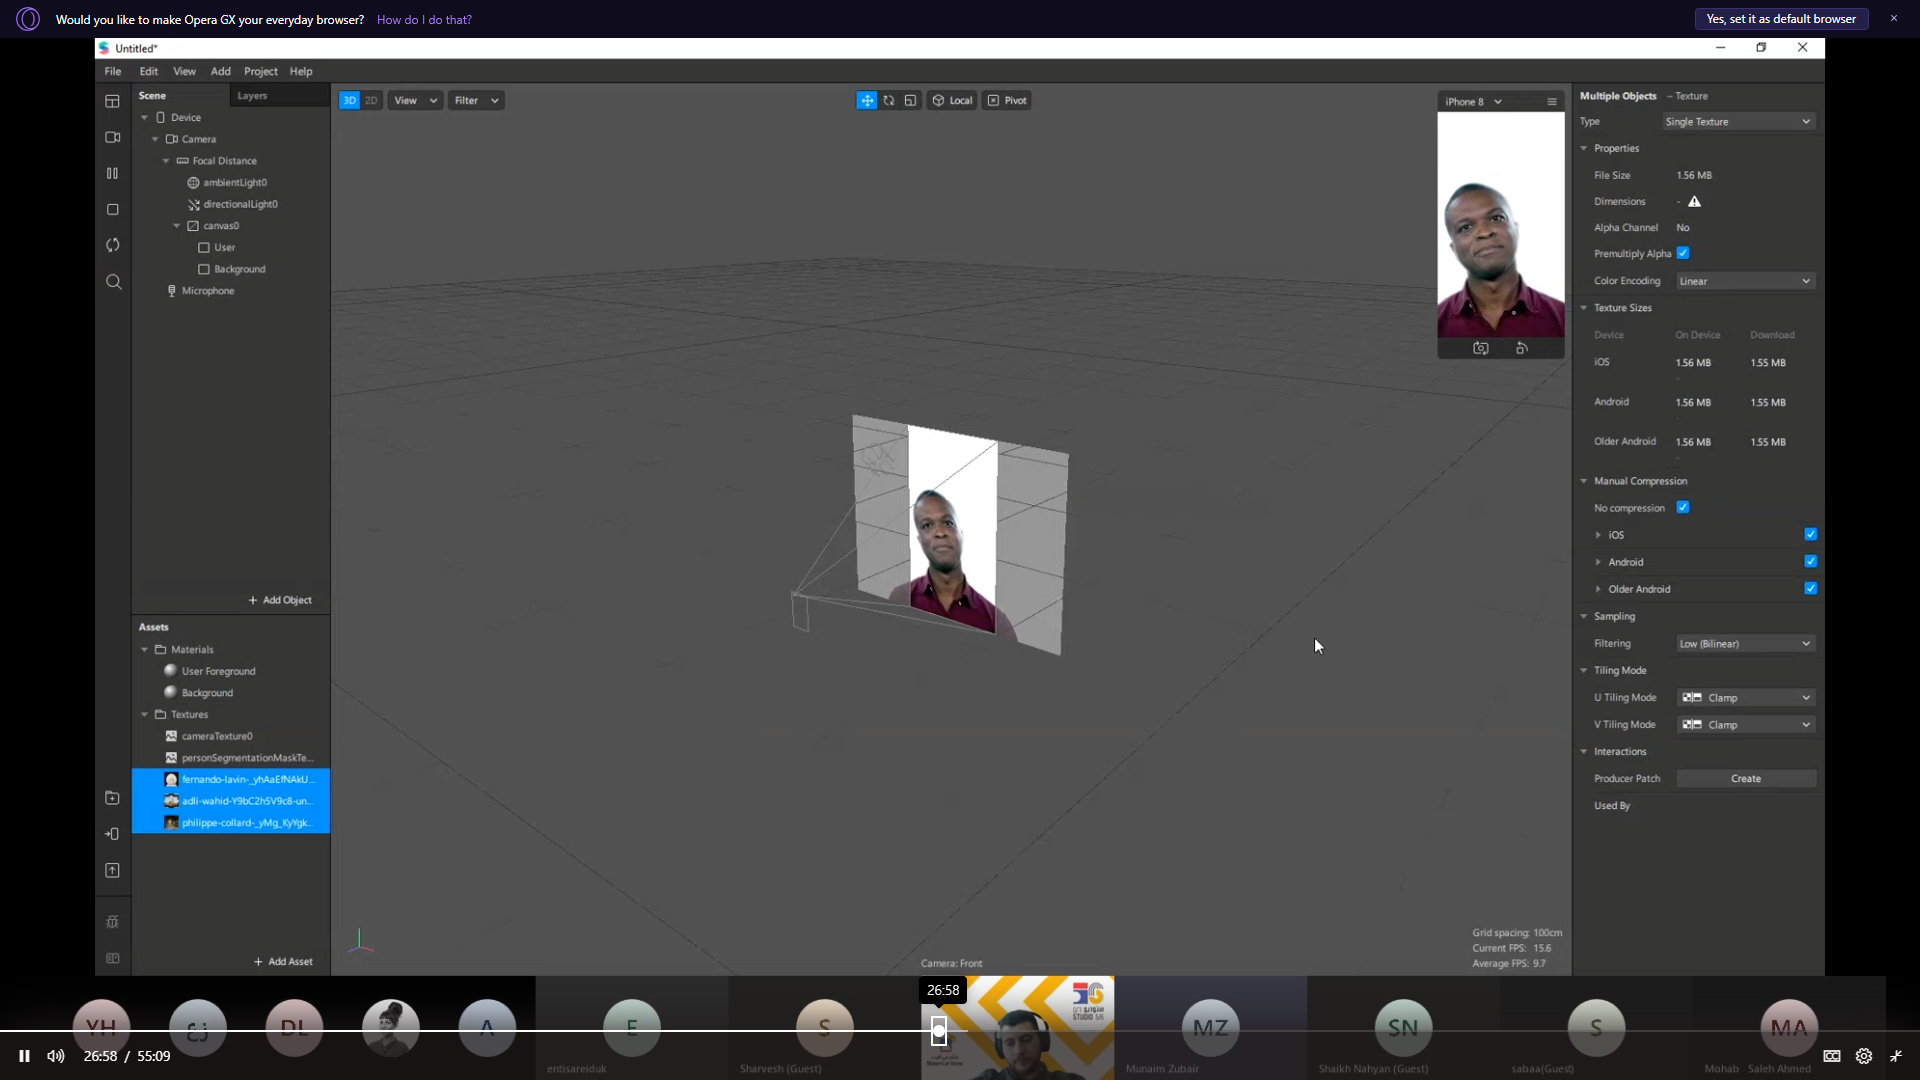Open the video player settings gear
The image size is (1920, 1080).
pyautogui.click(x=1864, y=1056)
